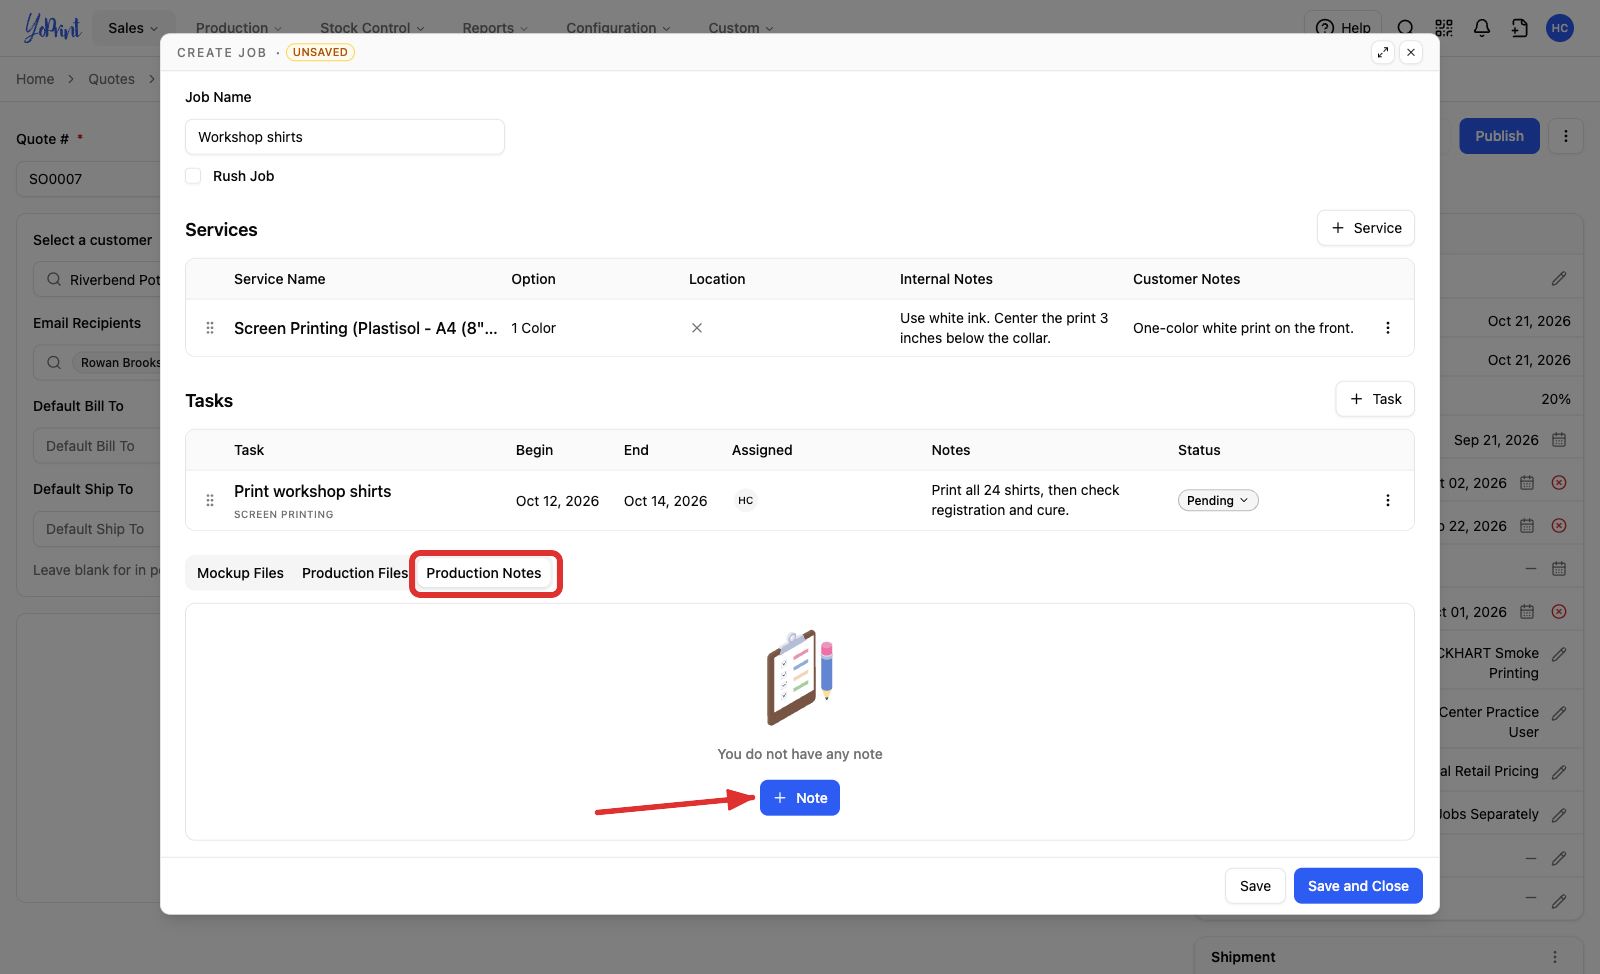The width and height of the screenshot is (1600, 974).
Task: Expand the Create Job dialog to fullscreen
Action: (x=1383, y=52)
